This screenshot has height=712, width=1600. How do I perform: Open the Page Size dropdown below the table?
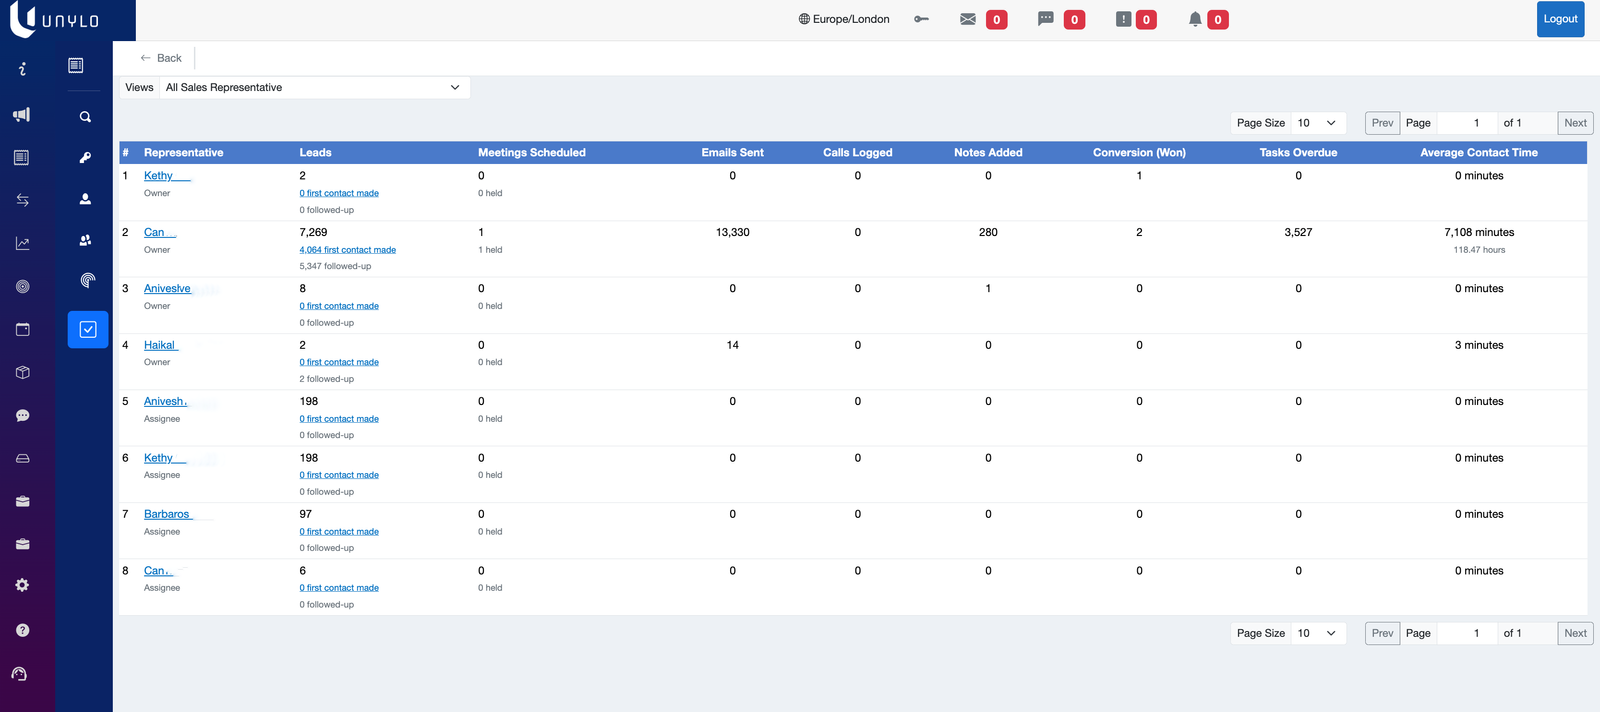1317,633
